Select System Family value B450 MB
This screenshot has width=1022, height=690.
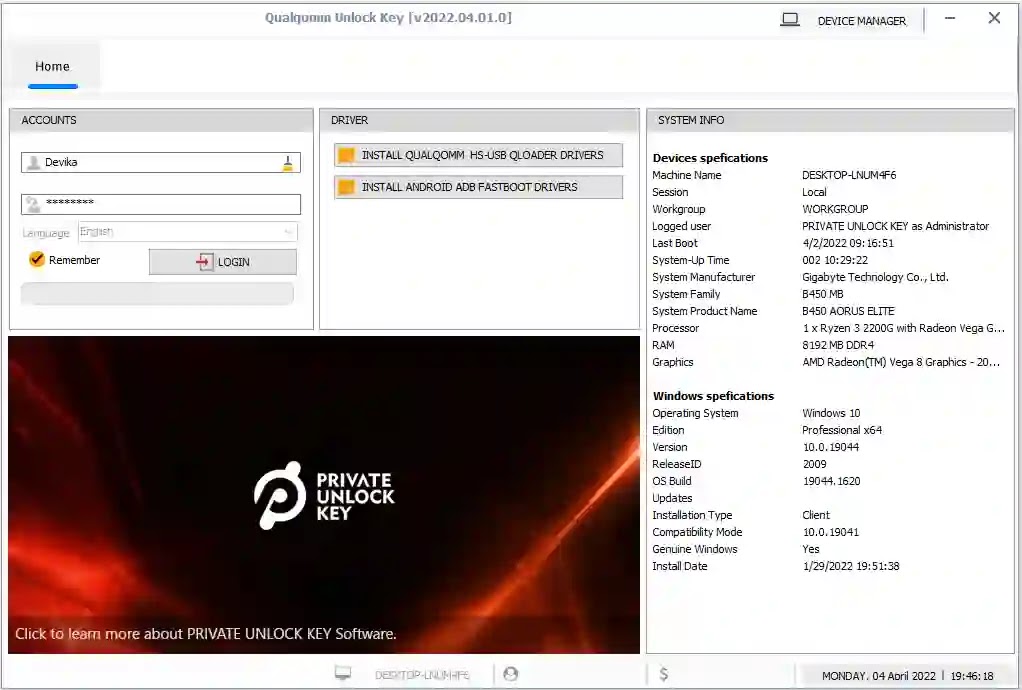[823, 294]
